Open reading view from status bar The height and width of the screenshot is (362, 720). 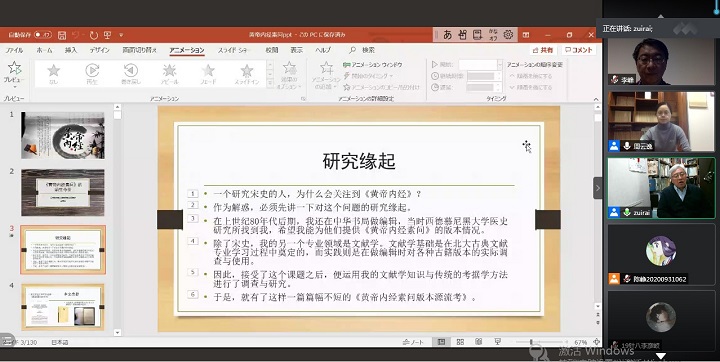(478, 342)
